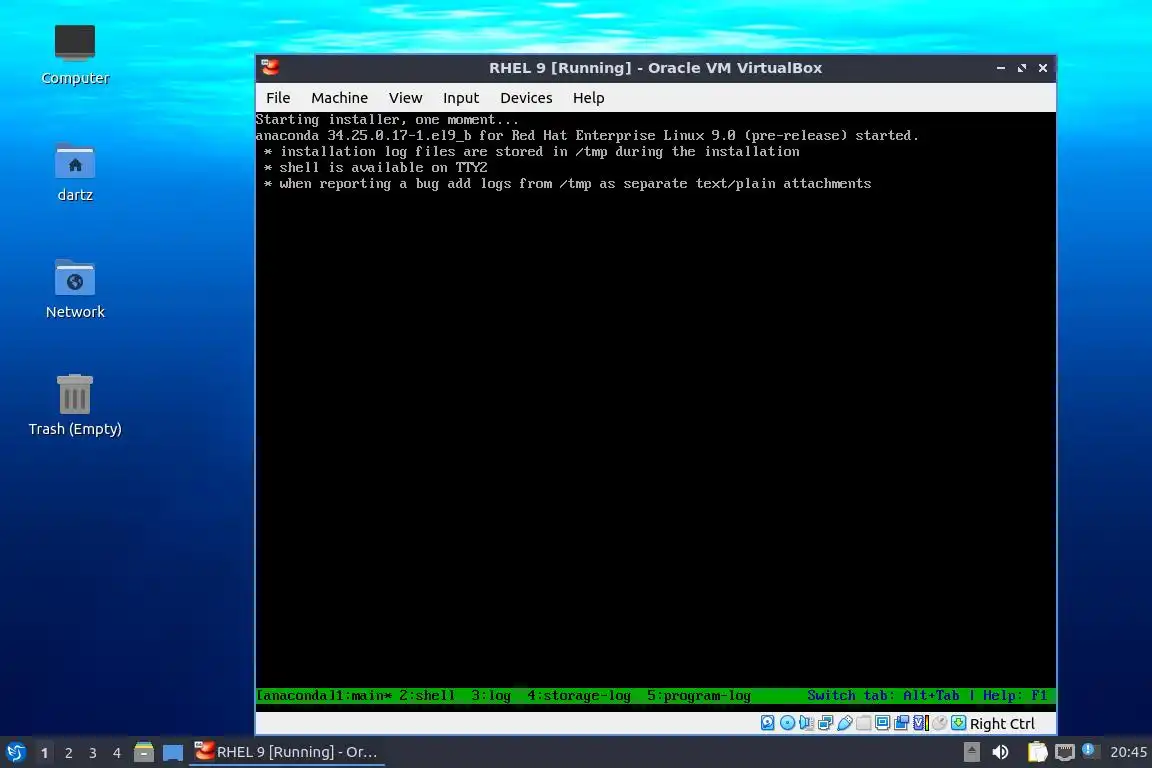
Task: Switch to workspace 4 in pager
Action: pos(117,753)
